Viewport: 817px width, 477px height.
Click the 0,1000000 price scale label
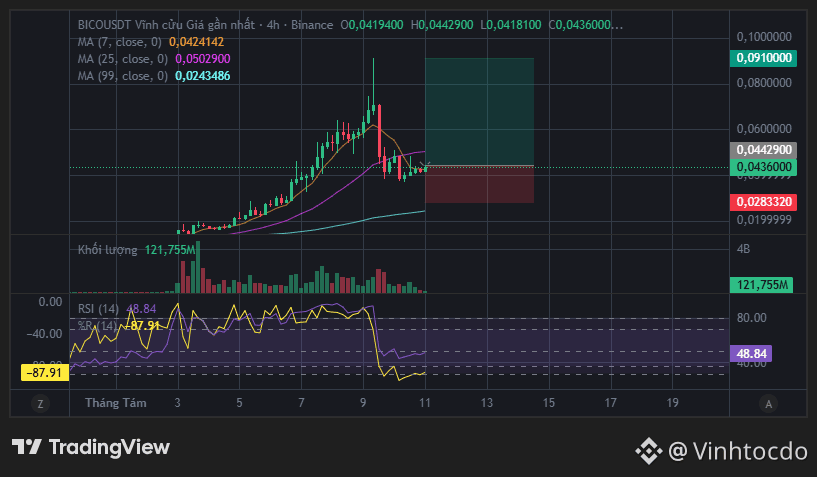click(x=764, y=36)
